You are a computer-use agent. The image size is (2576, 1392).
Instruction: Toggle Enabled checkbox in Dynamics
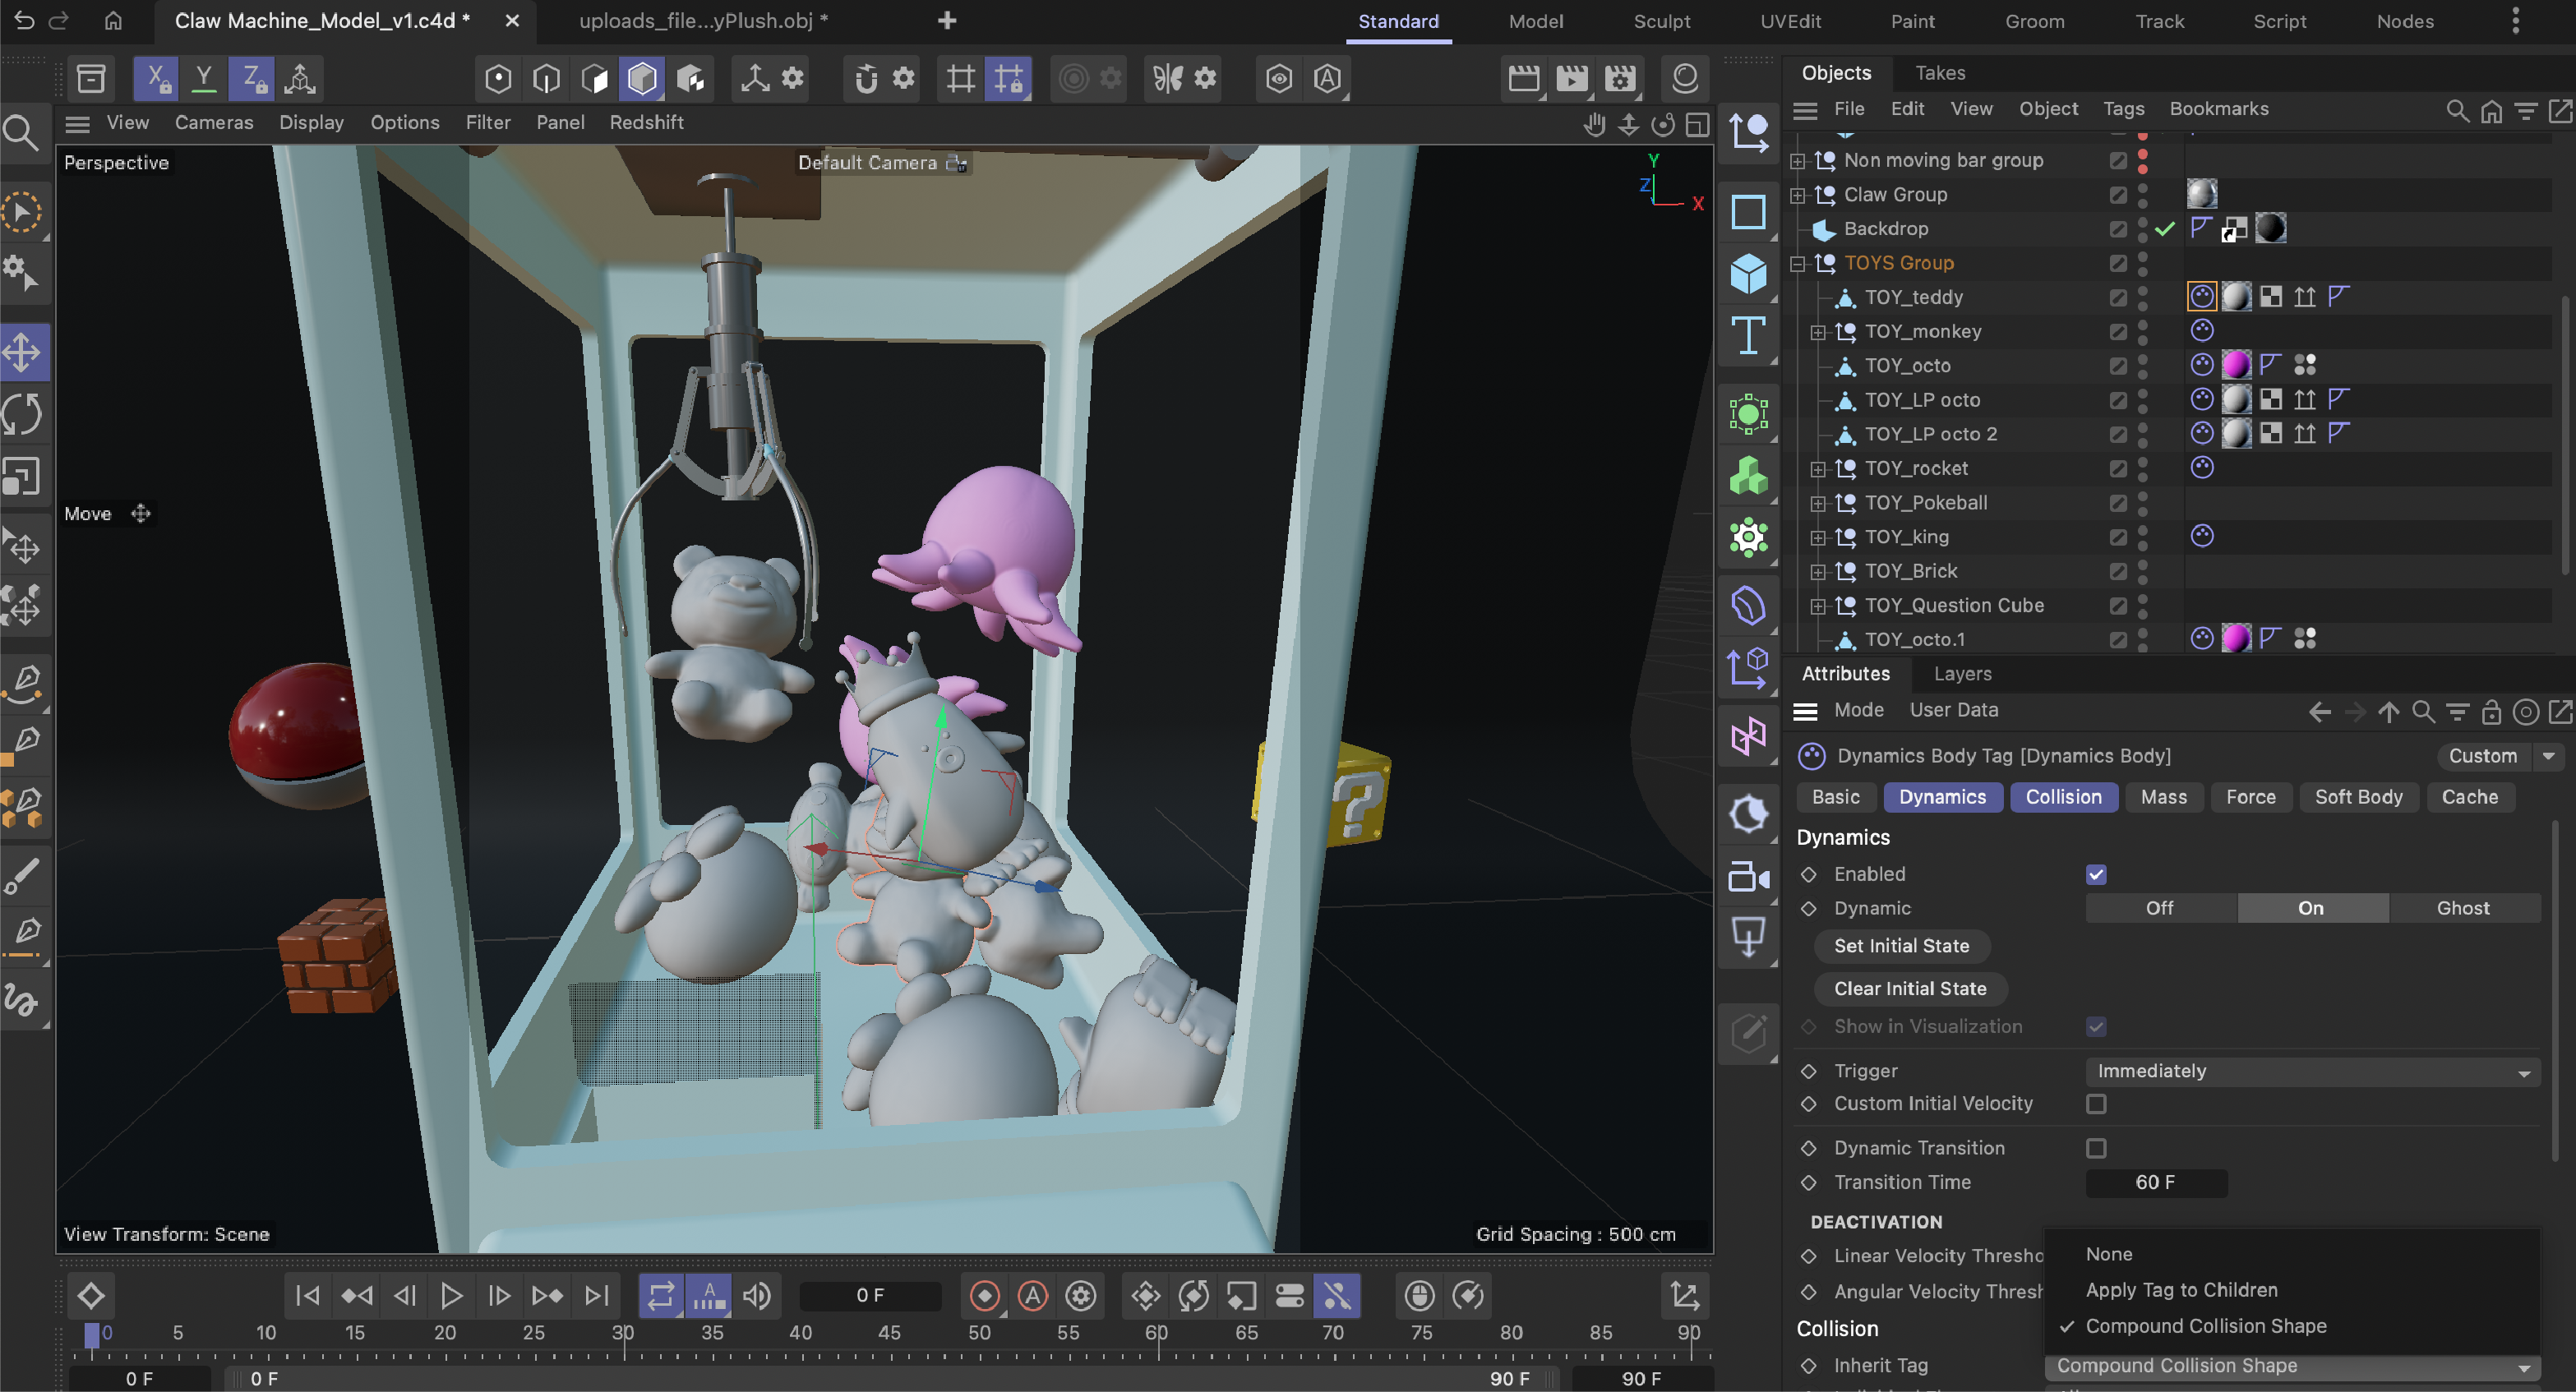pyautogui.click(x=2096, y=874)
